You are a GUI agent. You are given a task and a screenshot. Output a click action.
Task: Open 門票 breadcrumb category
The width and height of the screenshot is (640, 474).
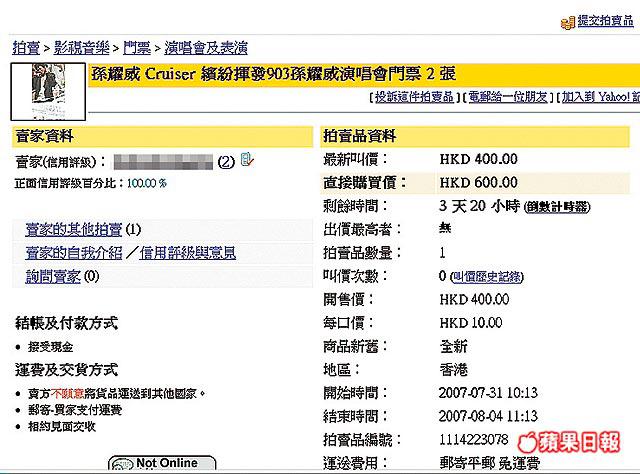click(x=137, y=48)
